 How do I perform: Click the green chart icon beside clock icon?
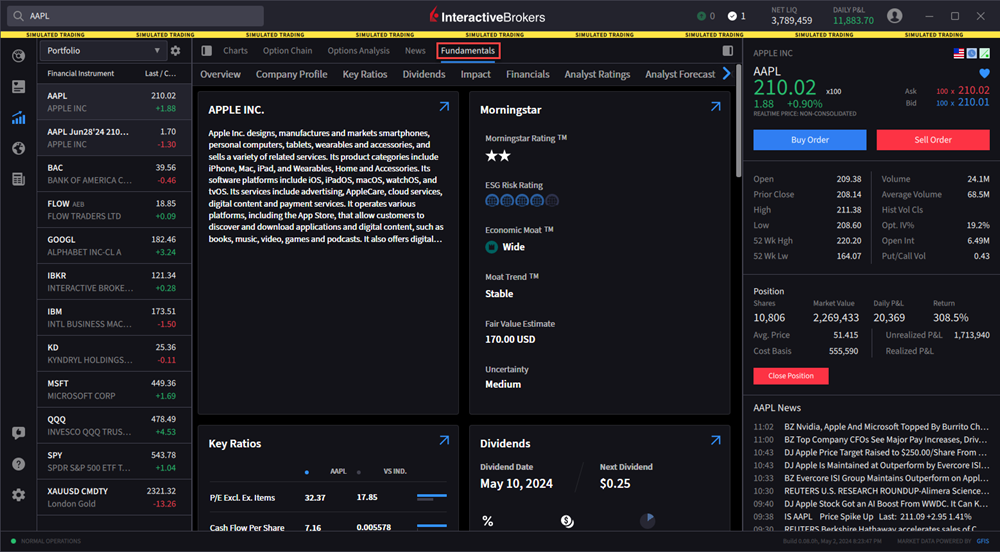coord(985,54)
